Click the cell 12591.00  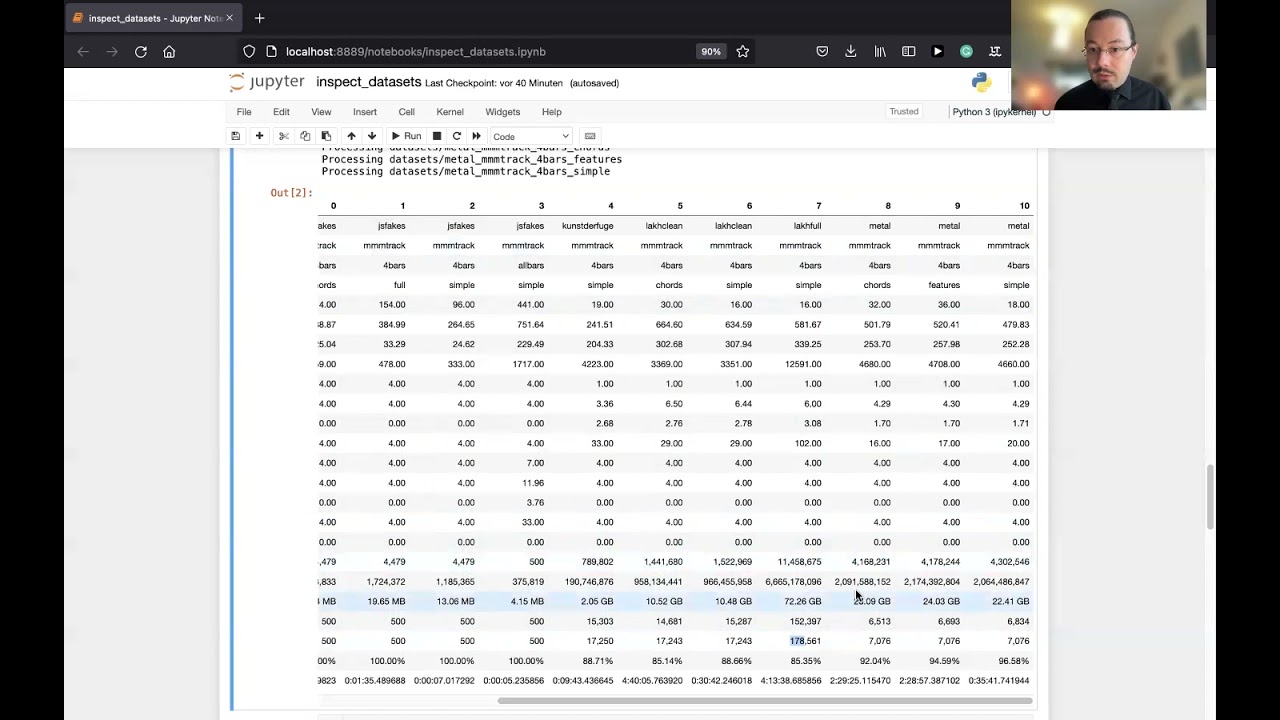coord(803,364)
